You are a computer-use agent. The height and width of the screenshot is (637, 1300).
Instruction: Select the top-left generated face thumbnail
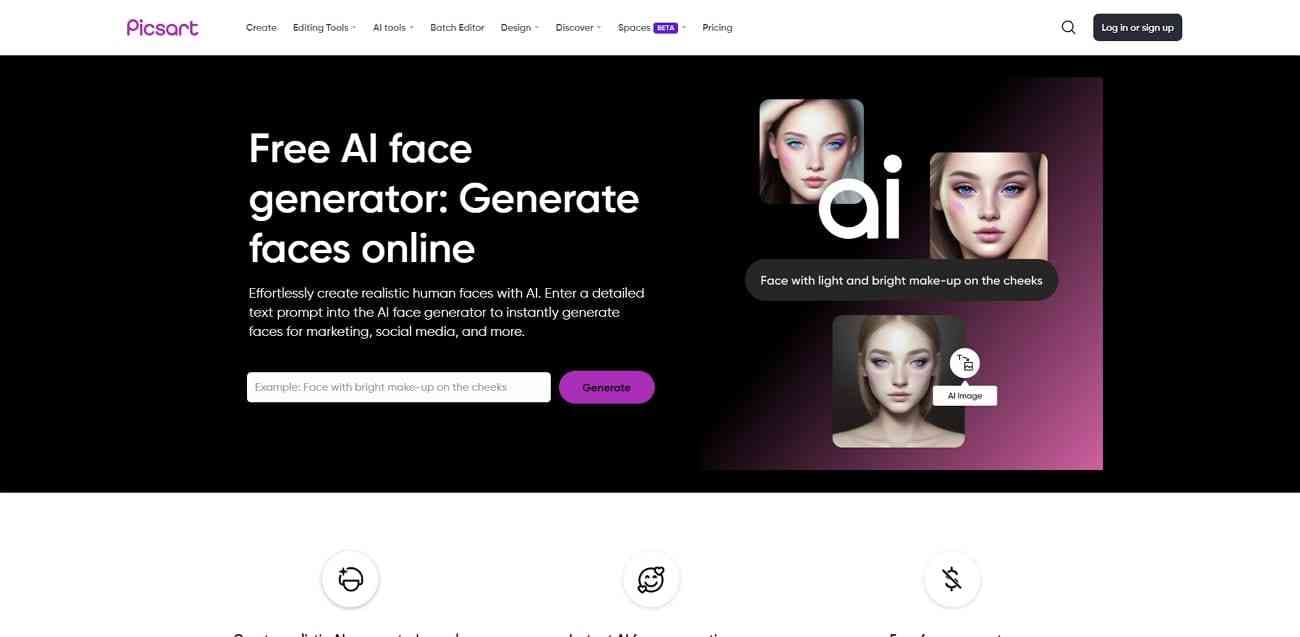tap(811, 151)
